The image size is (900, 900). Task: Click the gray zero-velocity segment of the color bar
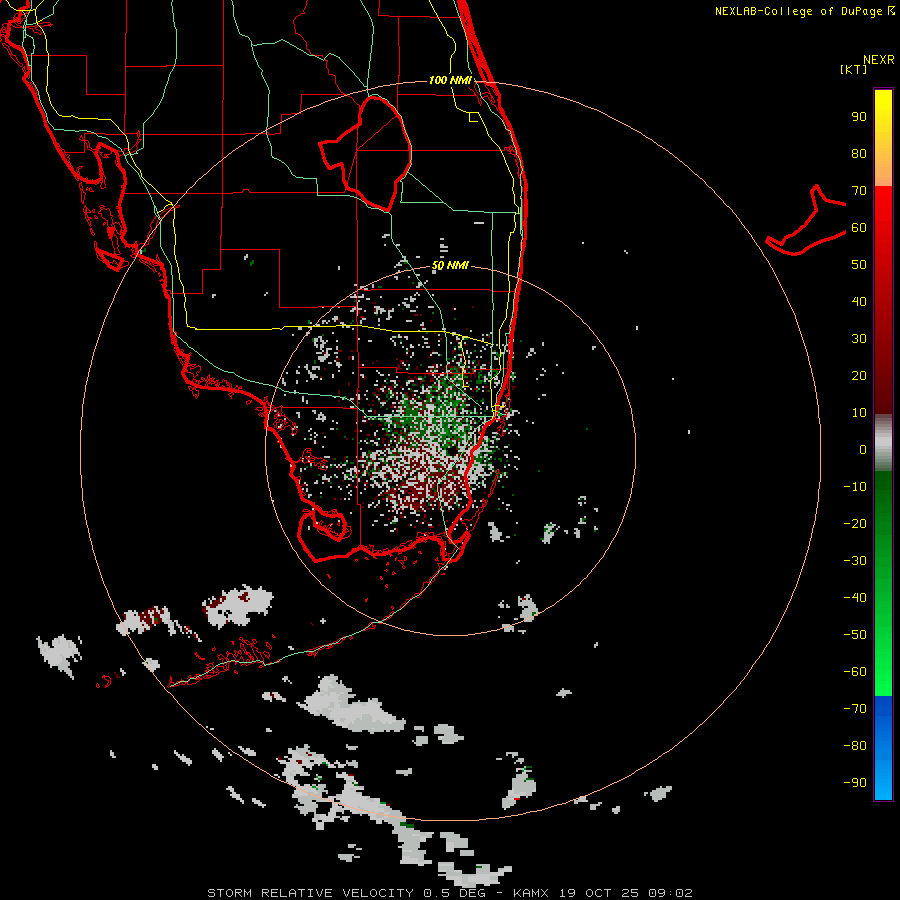click(883, 443)
